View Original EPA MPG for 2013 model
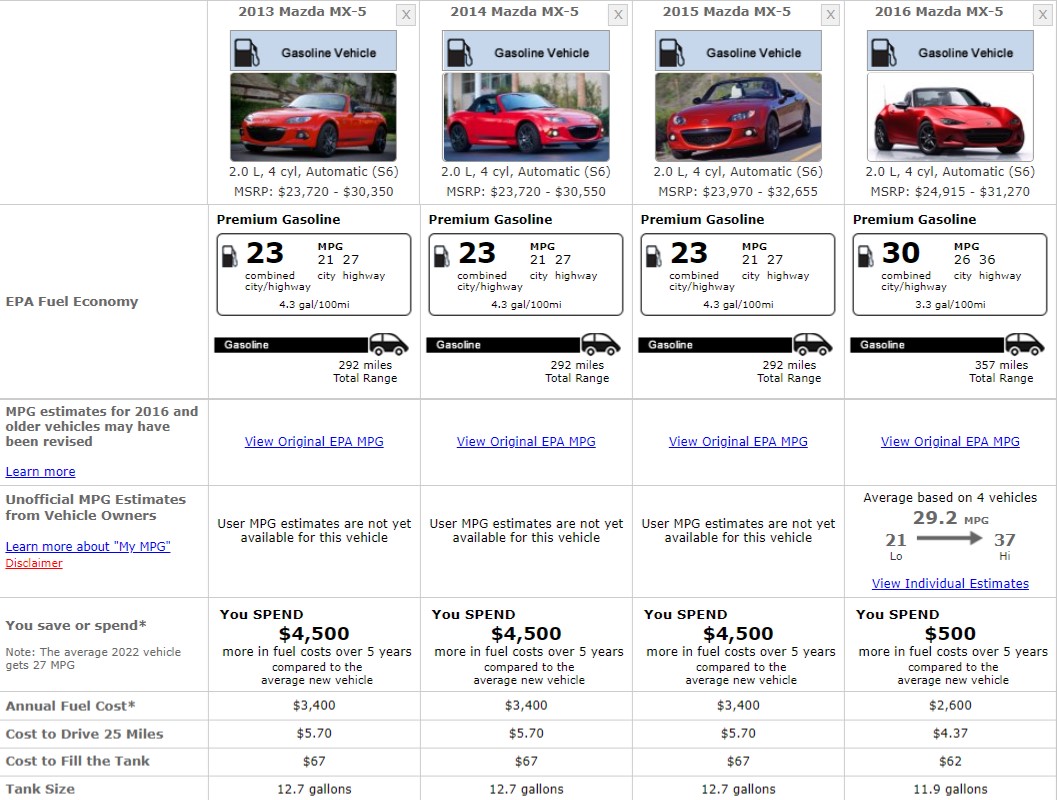The height and width of the screenshot is (800, 1057). [314, 441]
